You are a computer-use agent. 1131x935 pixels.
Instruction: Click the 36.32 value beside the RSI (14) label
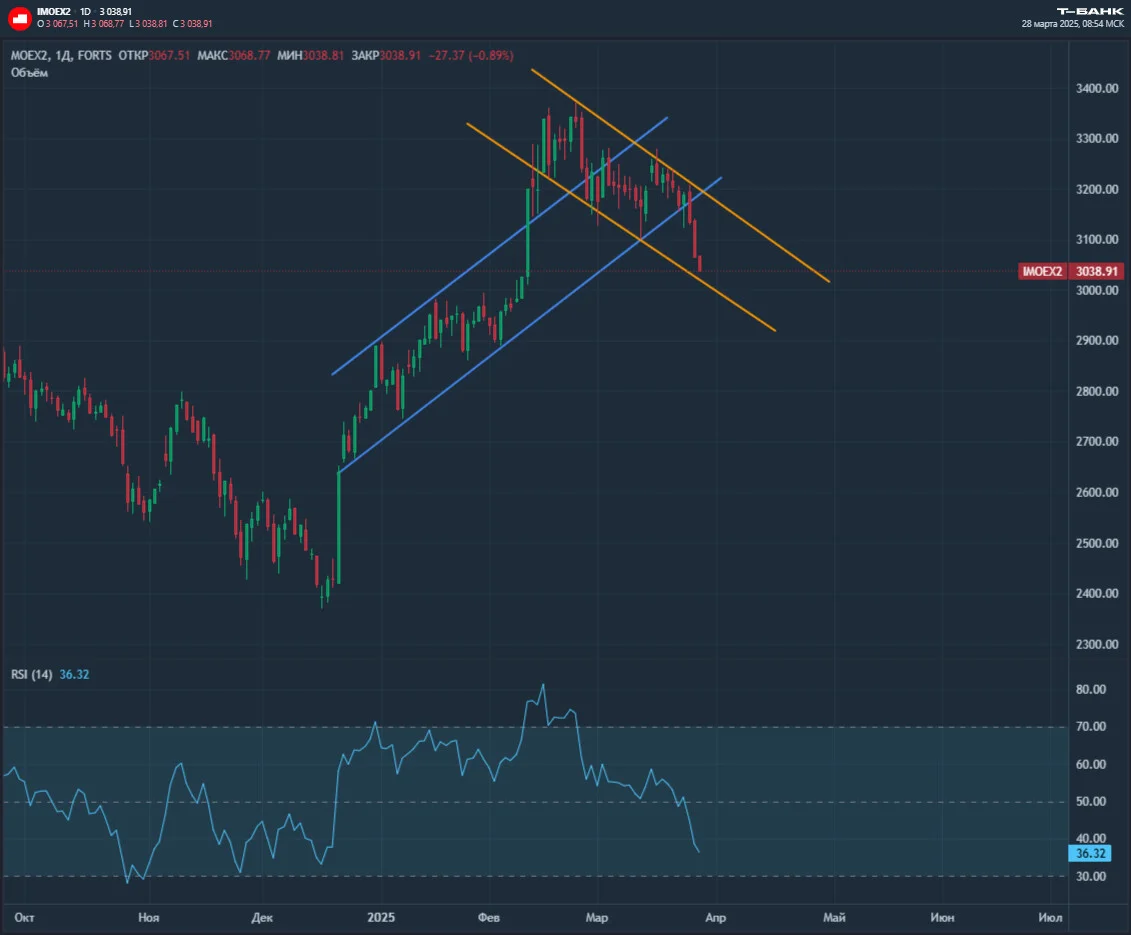point(74,675)
